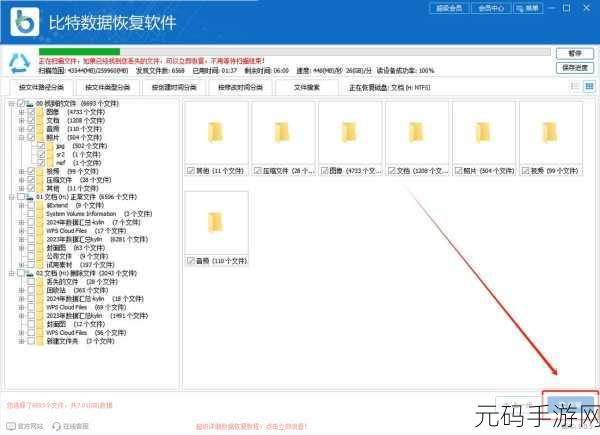Click the monitor icon beside 官方网站
The width and height of the screenshot is (600, 435).
tap(11, 426)
